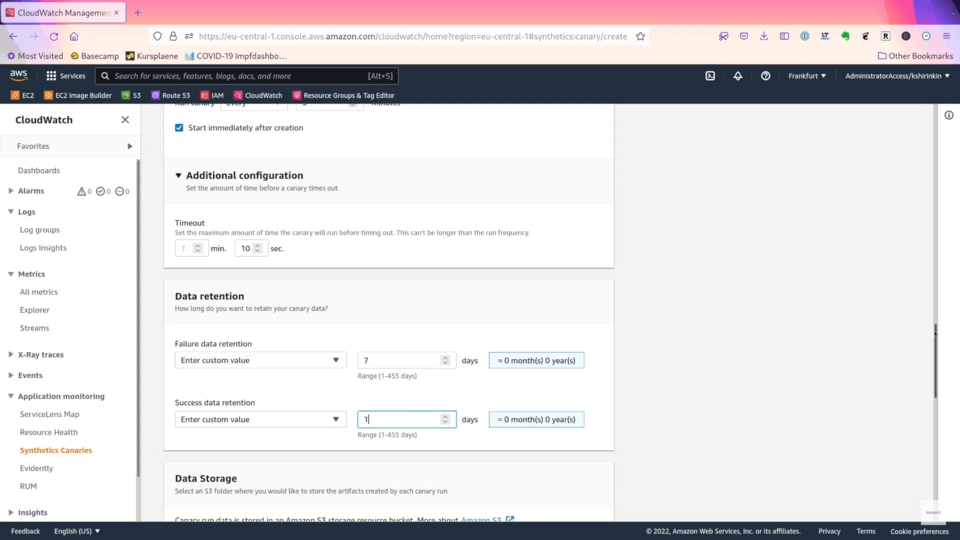Viewport: 960px width, 540px height.
Task: Open Synthetics Canaries in sidebar
Action: [56, 450]
